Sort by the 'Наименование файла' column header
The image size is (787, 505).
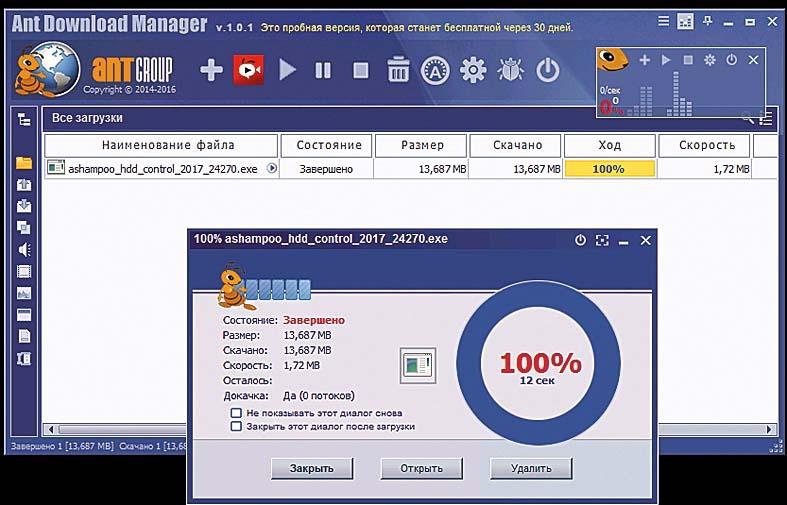[x=160, y=145]
